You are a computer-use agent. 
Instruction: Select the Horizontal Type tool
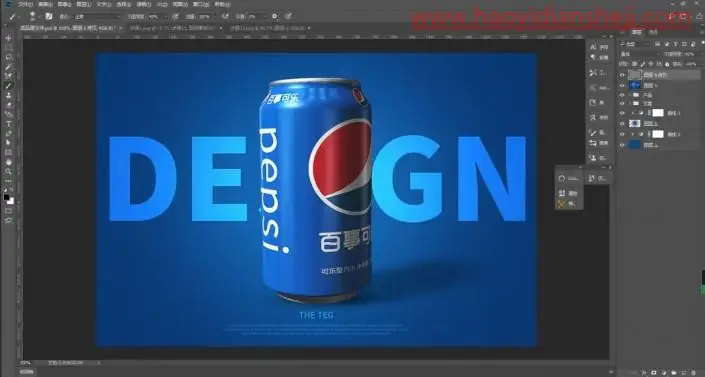9,124
